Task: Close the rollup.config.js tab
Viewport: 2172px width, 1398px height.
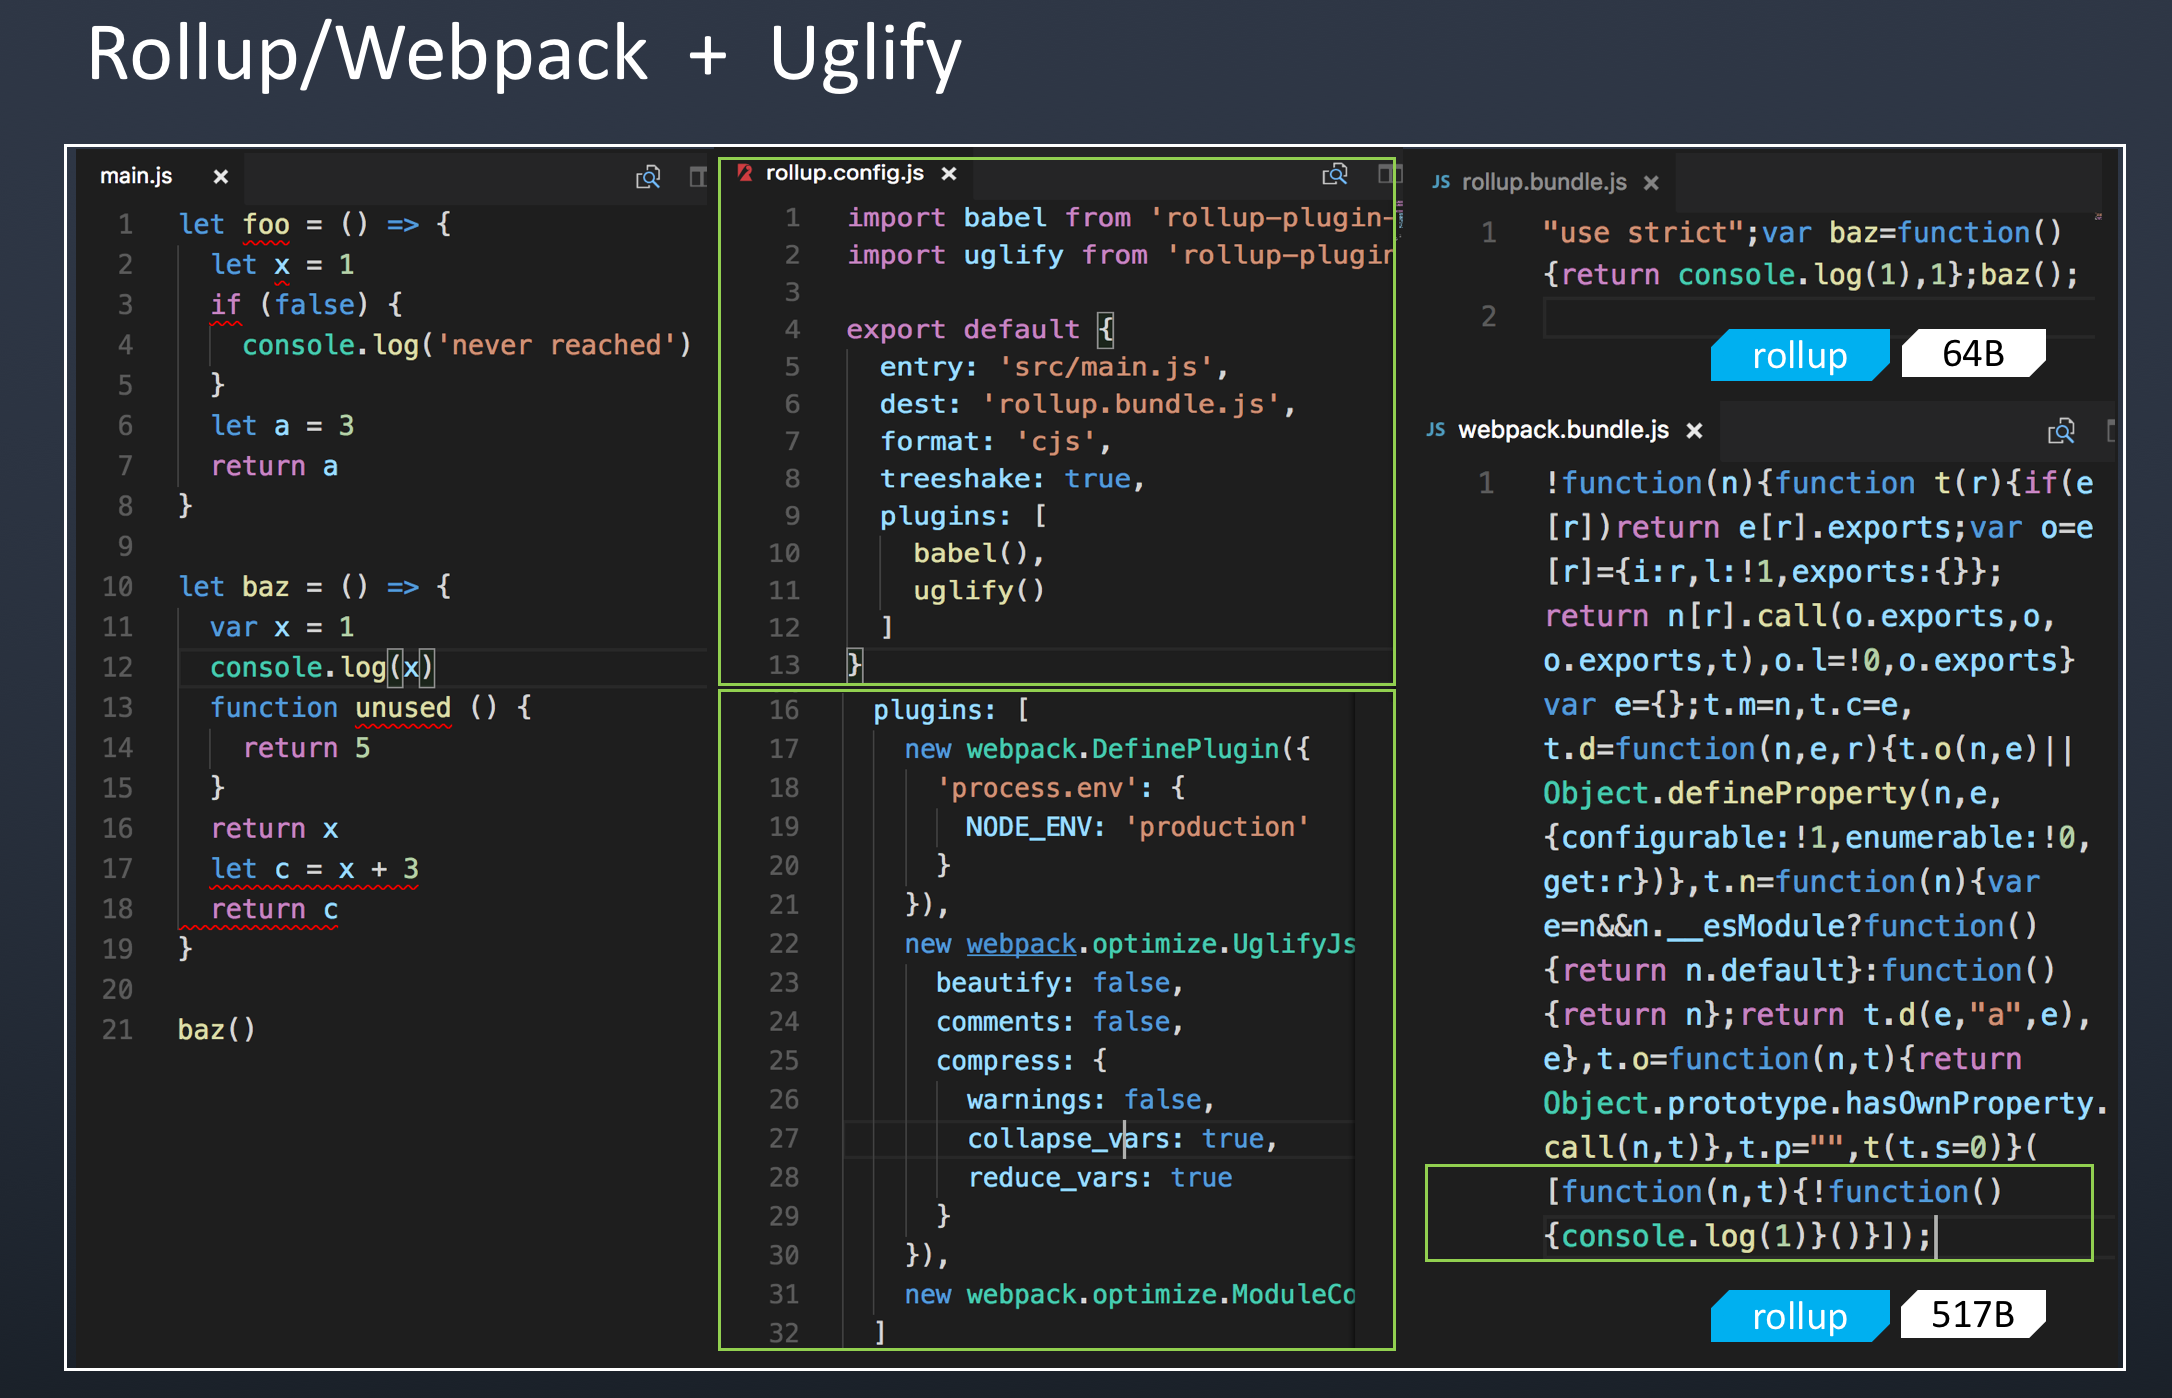Action: pyautogui.click(x=949, y=174)
